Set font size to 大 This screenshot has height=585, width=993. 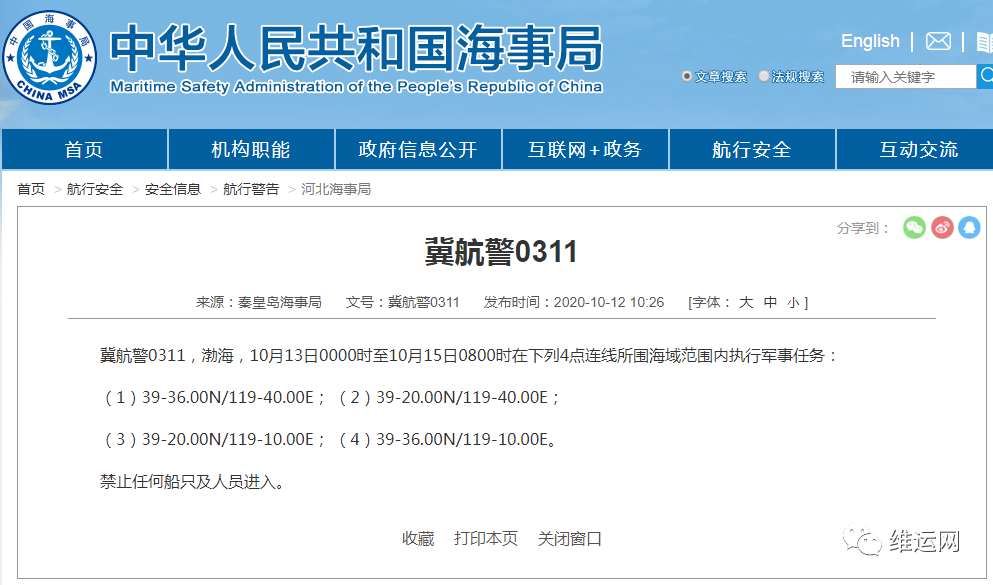click(745, 302)
